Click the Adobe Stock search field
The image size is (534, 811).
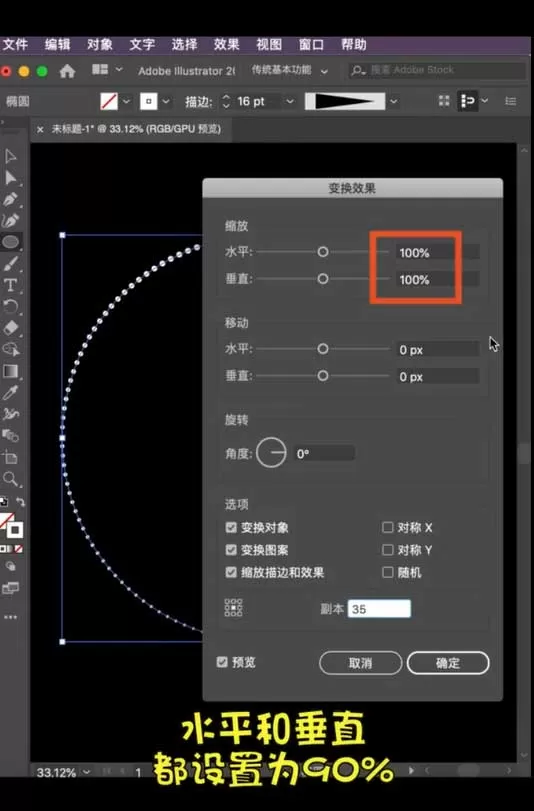pyautogui.click(x=437, y=70)
